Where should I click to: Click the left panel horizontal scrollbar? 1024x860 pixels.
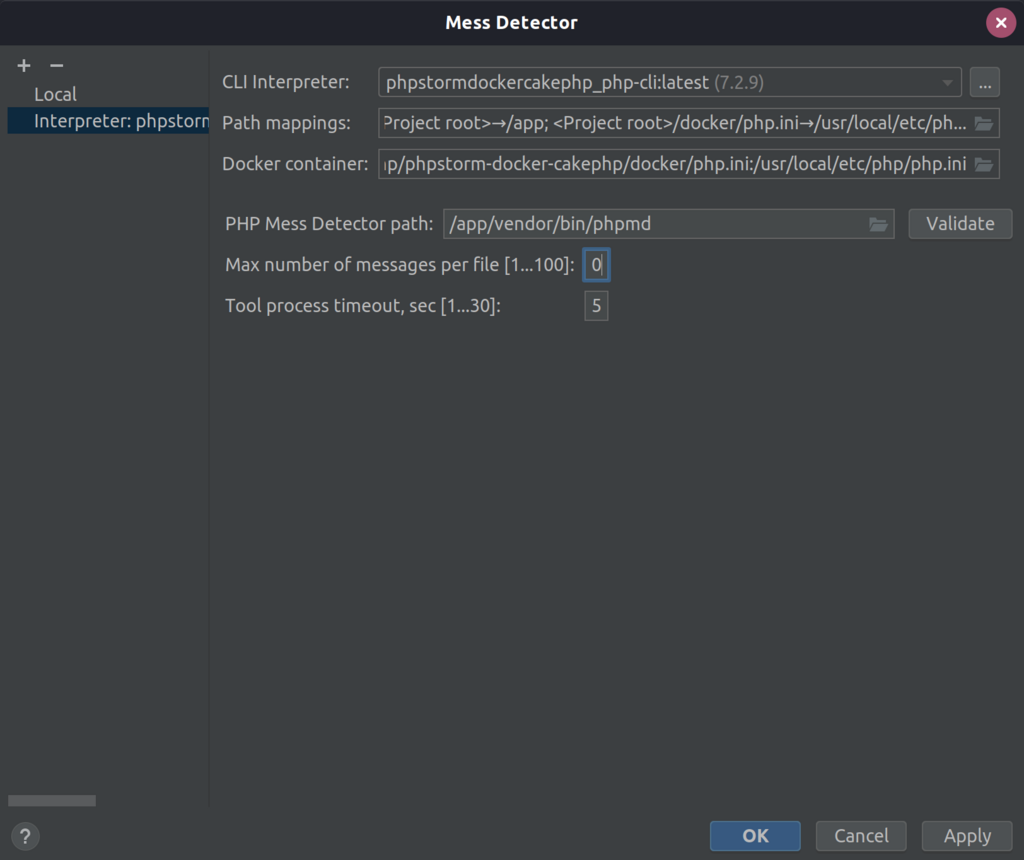tap(52, 801)
